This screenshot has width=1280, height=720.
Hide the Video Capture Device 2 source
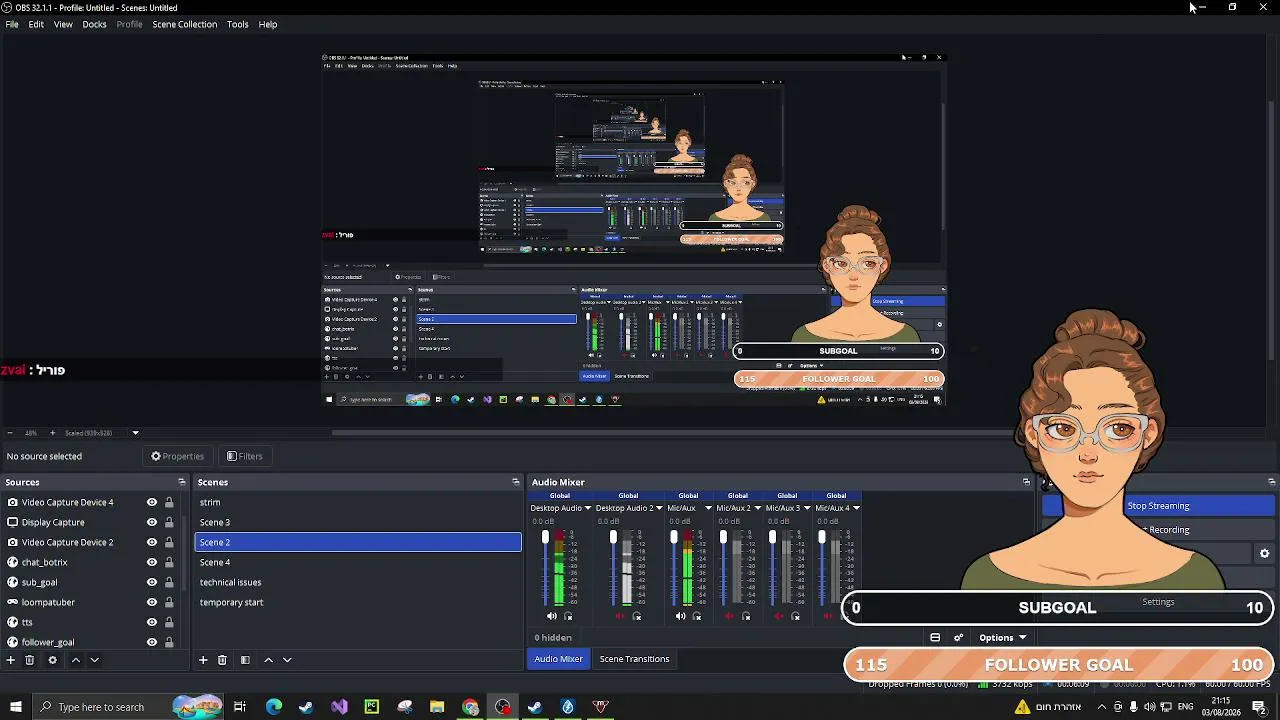coord(152,542)
